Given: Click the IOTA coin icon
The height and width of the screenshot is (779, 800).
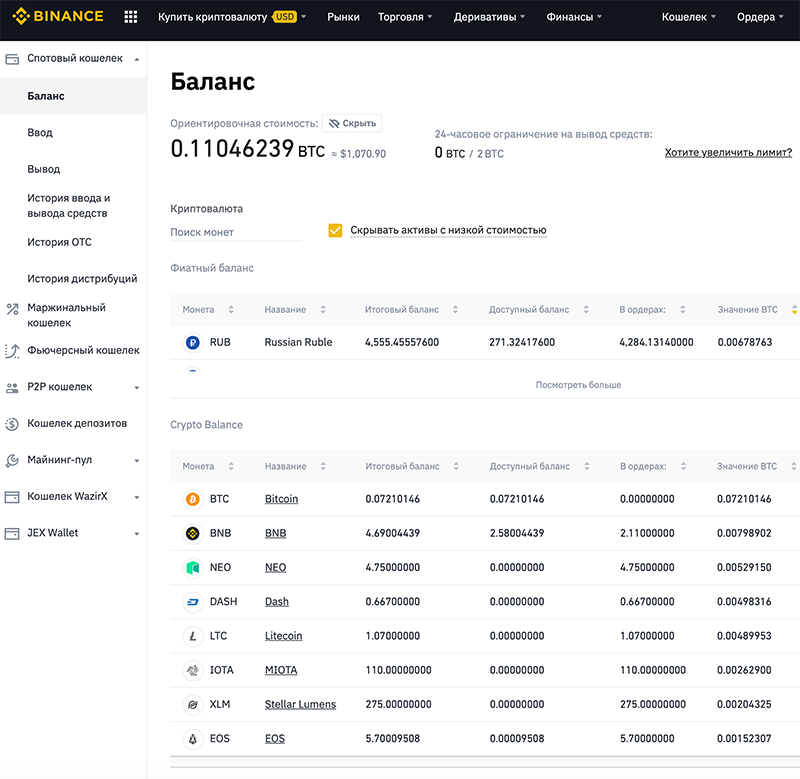Looking at the screenshot, I should pos(193,670).
